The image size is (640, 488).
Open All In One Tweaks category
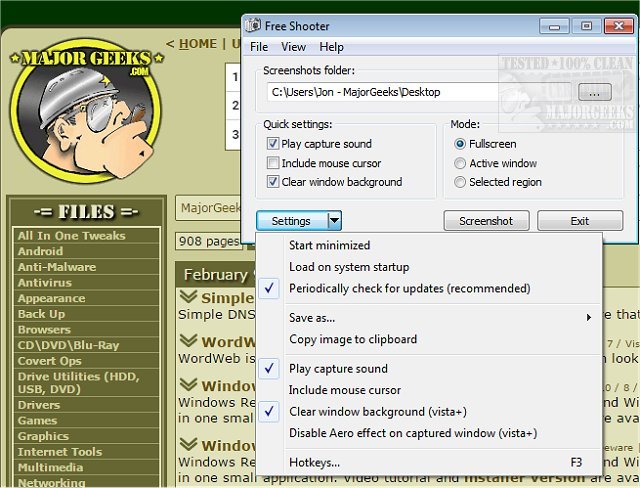[86, 235]
